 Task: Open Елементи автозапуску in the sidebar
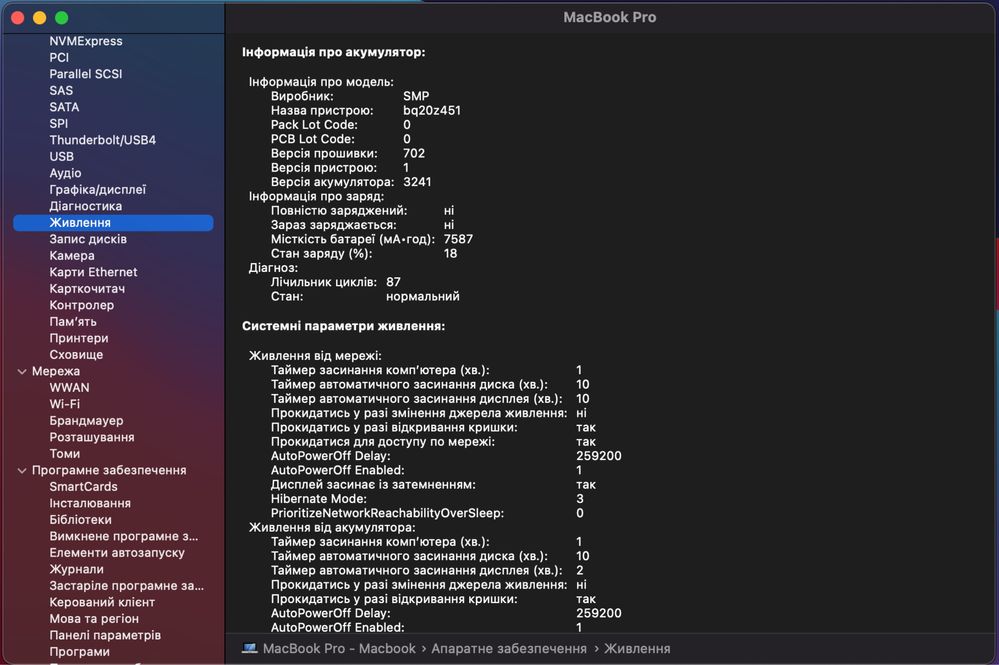pyautogui.click(x=117, y=554)
